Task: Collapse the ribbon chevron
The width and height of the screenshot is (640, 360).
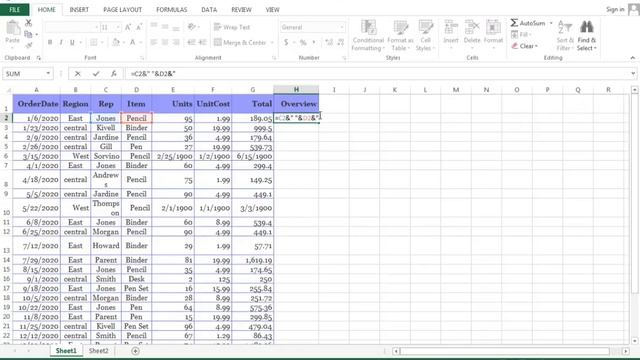Action: point(633,58)
